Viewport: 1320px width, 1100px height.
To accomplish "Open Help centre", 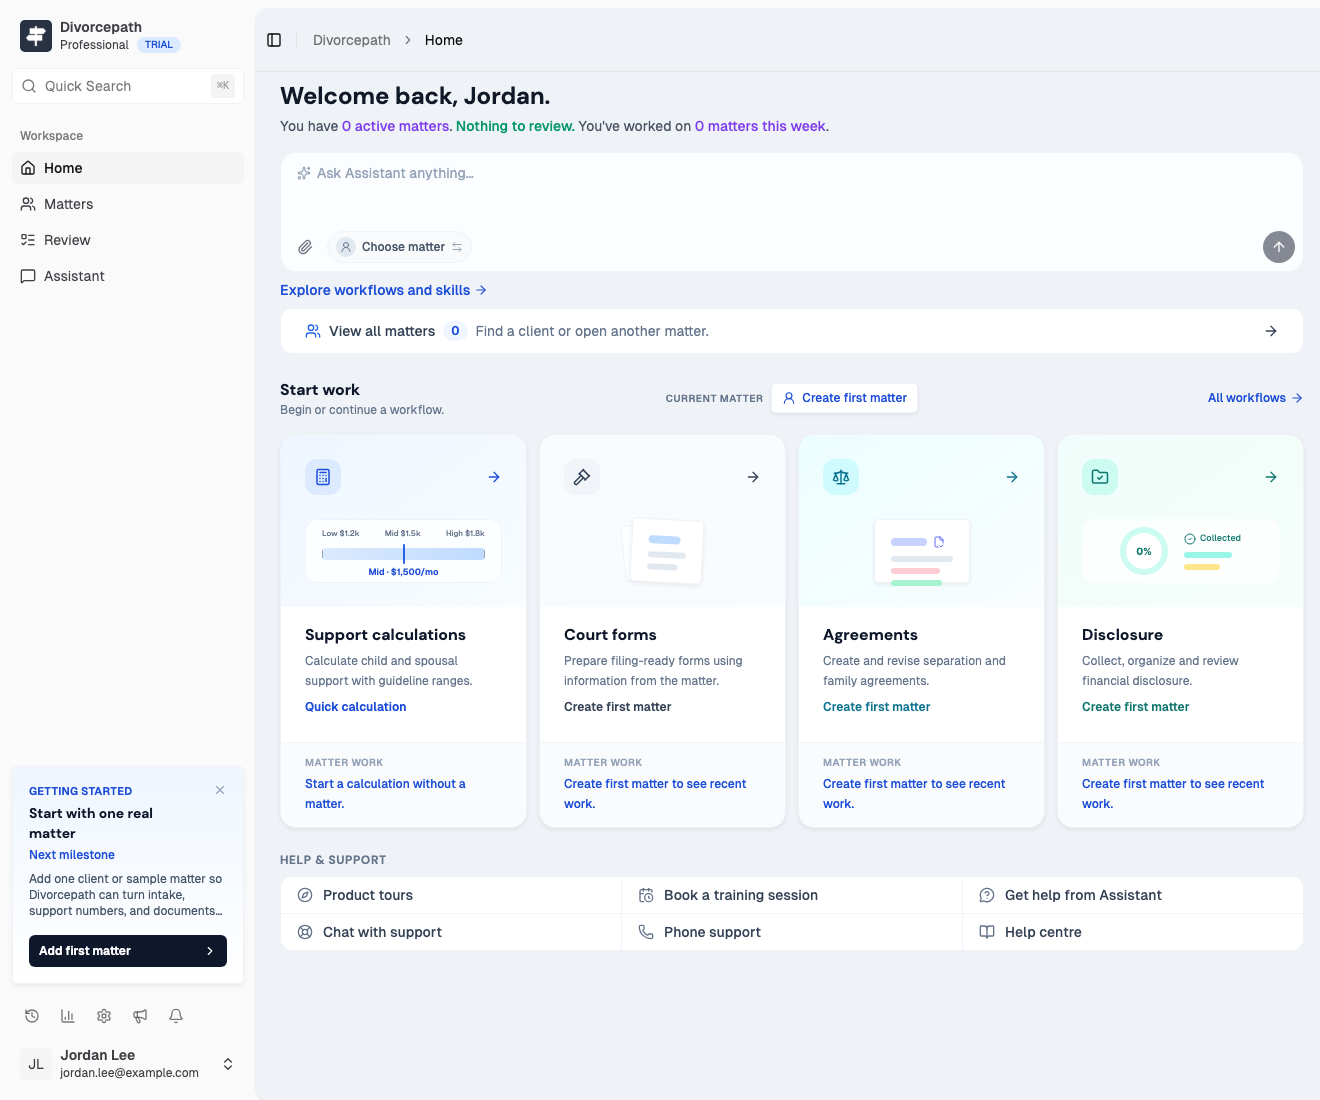I will pyautogui.click(x=1133, y=932).
